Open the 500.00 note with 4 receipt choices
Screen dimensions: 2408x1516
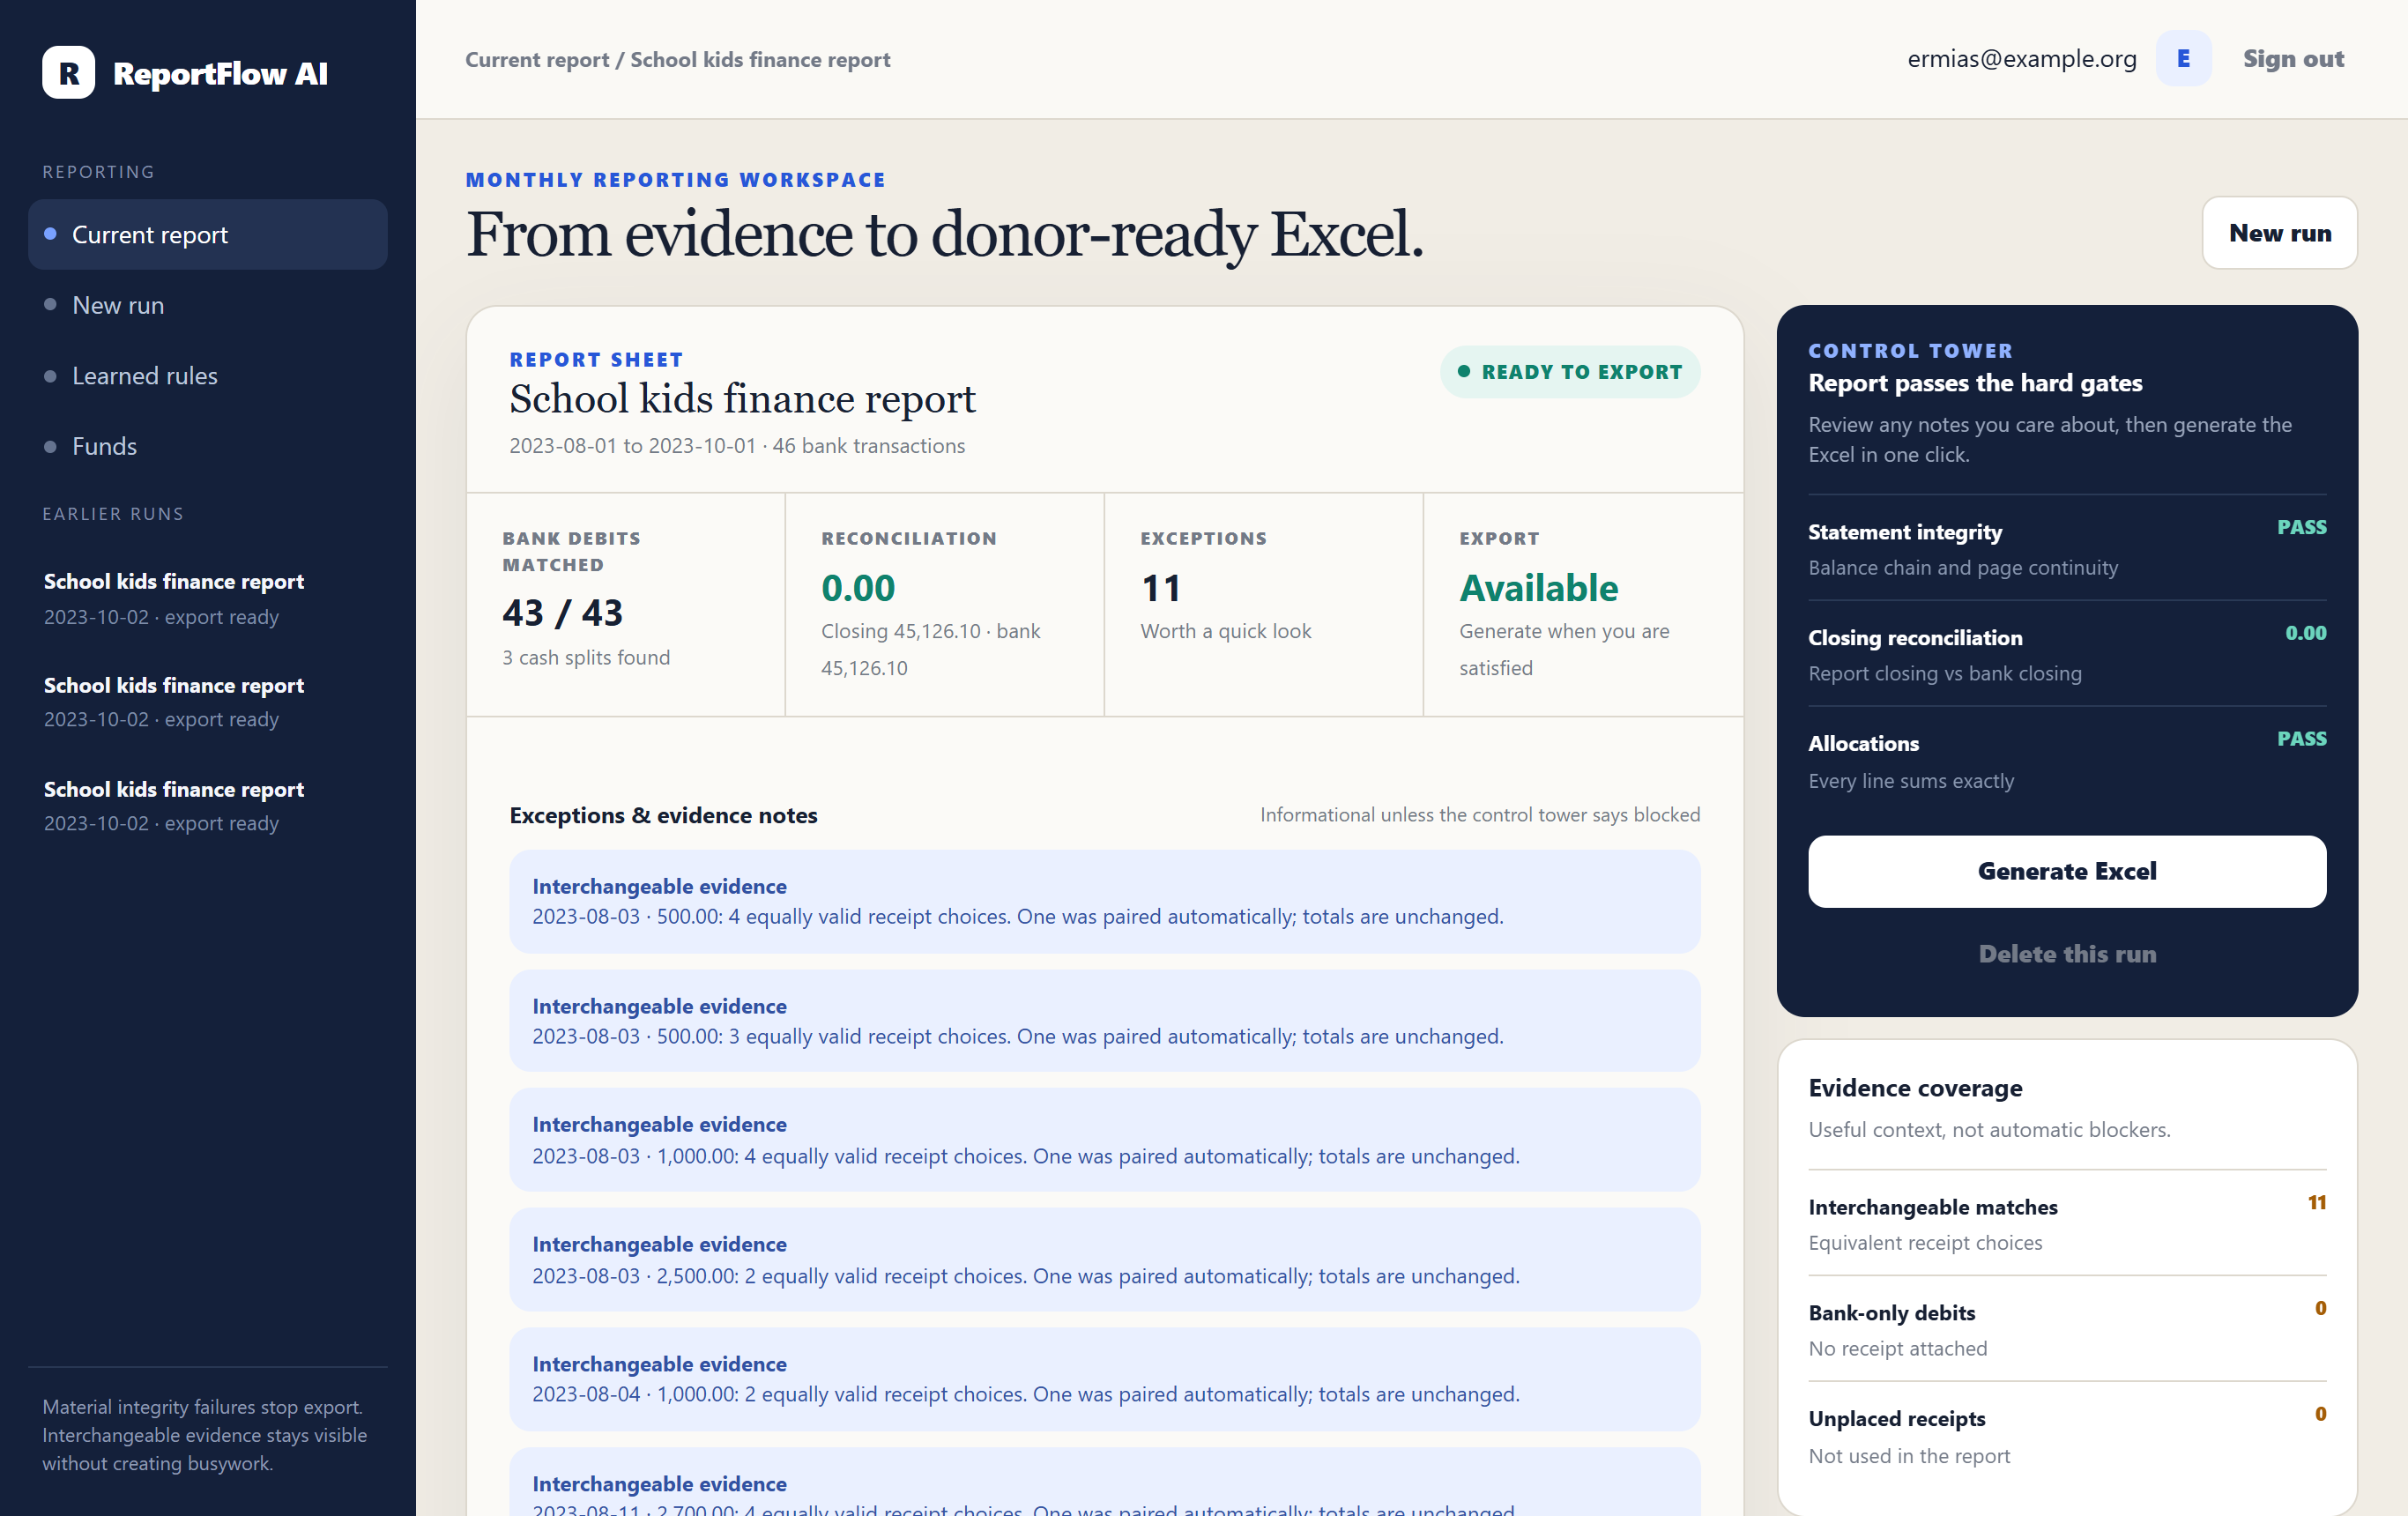(1104, 901)
